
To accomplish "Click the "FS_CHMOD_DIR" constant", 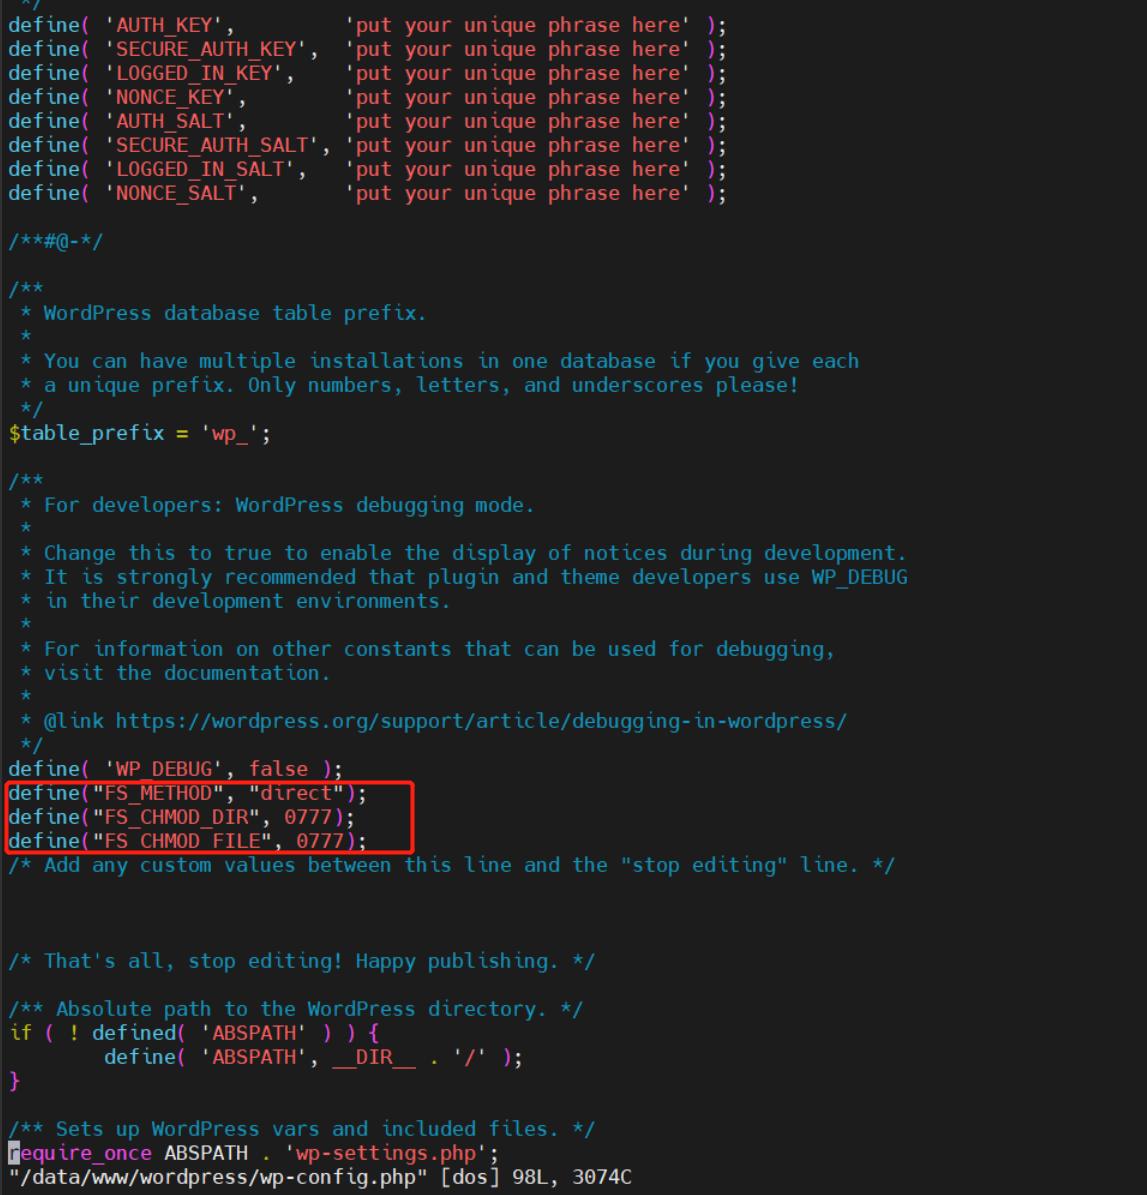I will tap(176, 817).
